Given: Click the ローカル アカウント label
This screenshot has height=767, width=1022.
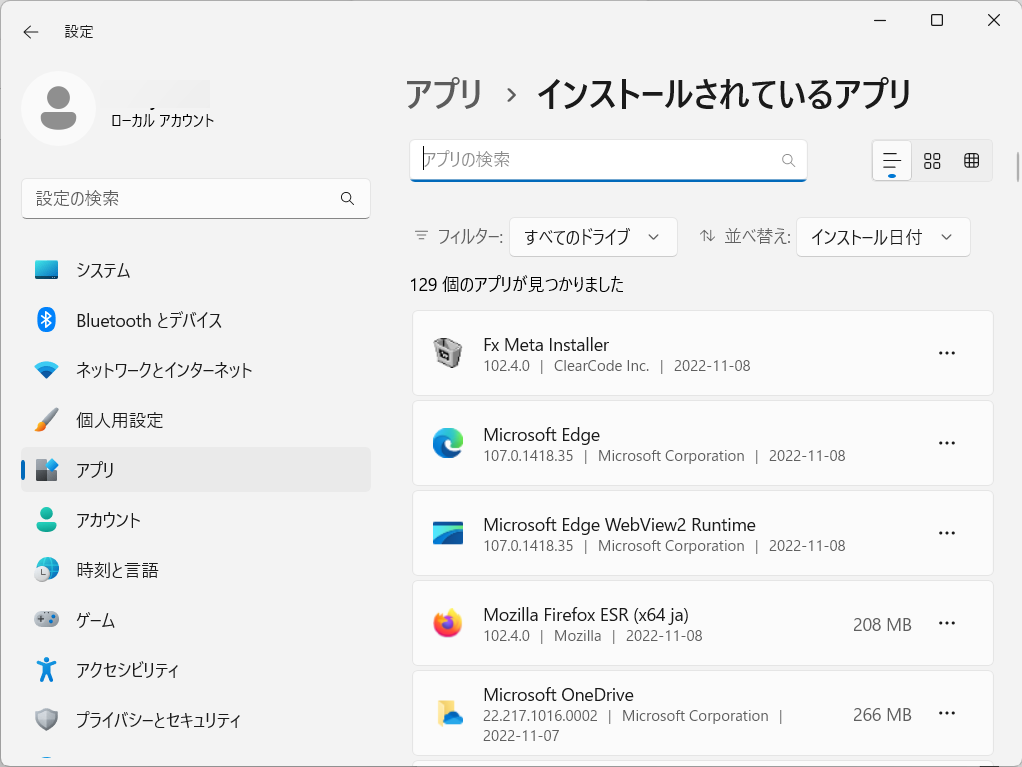Looking at the screenshot, I should tap(162, 121).
